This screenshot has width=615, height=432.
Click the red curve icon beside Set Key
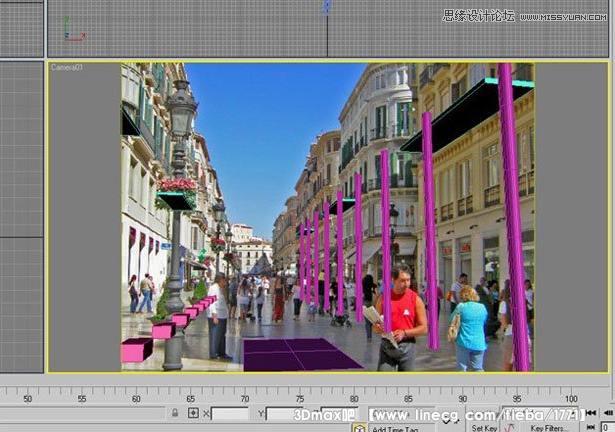click(509, 428)
